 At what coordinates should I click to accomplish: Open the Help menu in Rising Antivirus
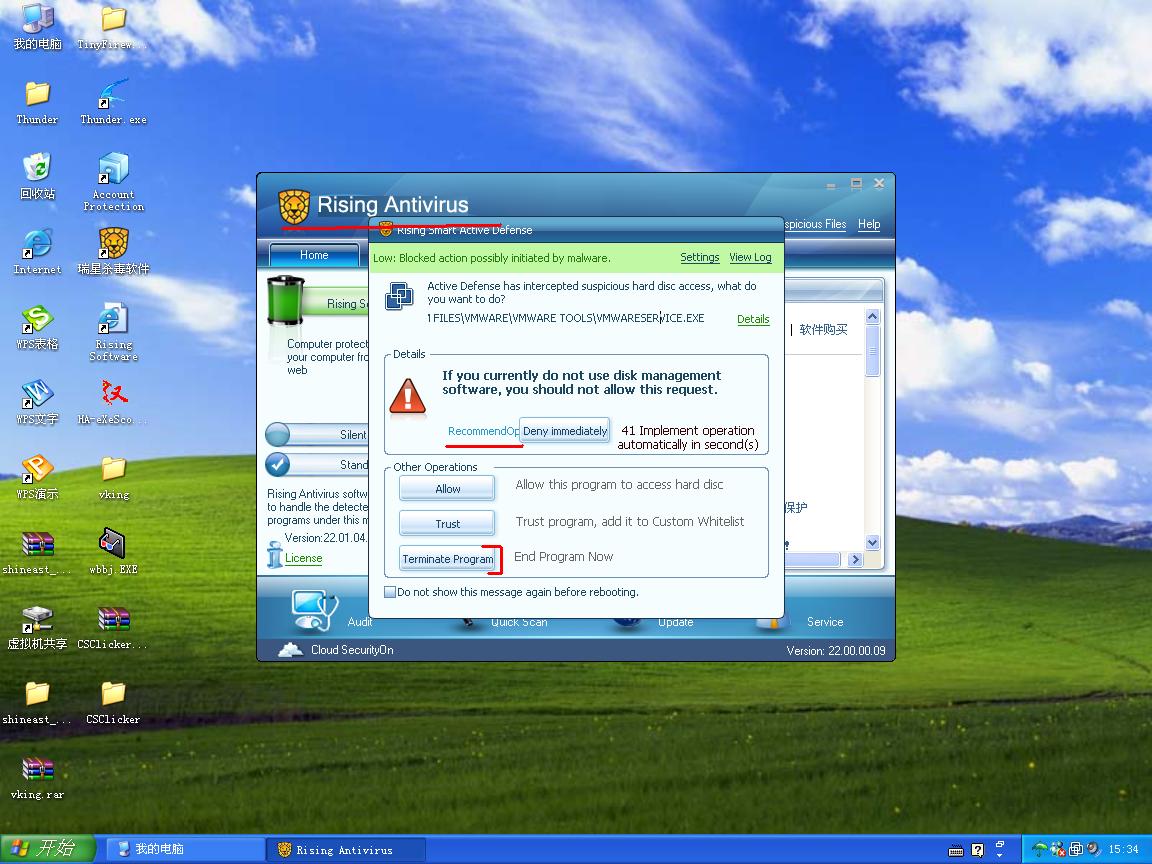pos(869,224)
